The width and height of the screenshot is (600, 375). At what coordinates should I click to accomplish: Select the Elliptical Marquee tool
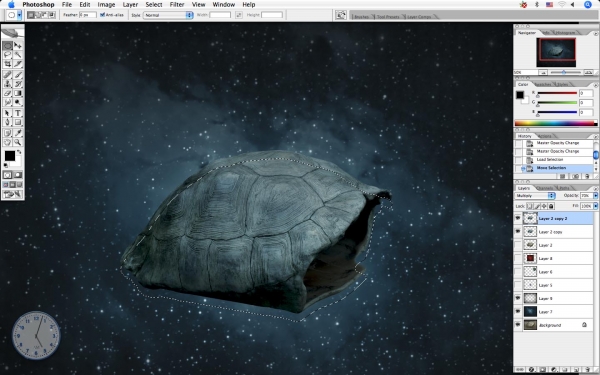[x=8, y=46]
